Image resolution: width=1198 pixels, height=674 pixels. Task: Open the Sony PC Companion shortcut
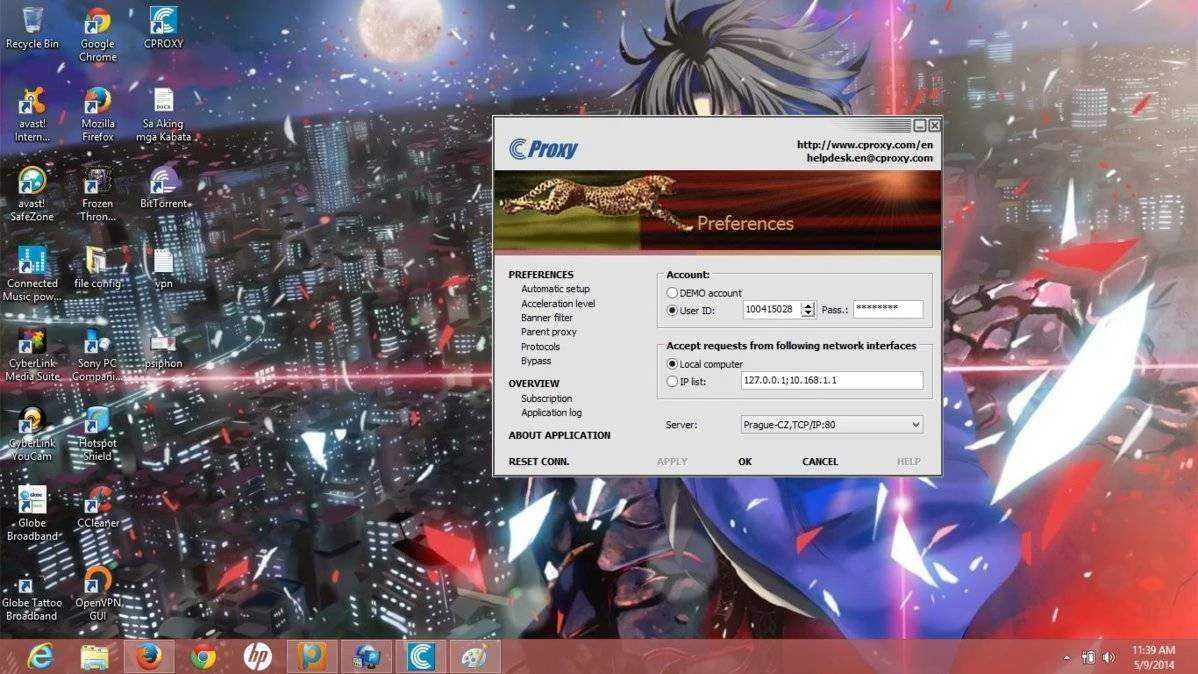(98, 354)
